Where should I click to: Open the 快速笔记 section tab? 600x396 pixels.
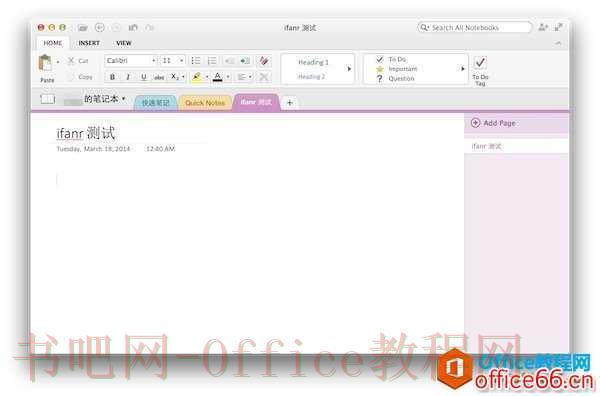tap(155, 103)
